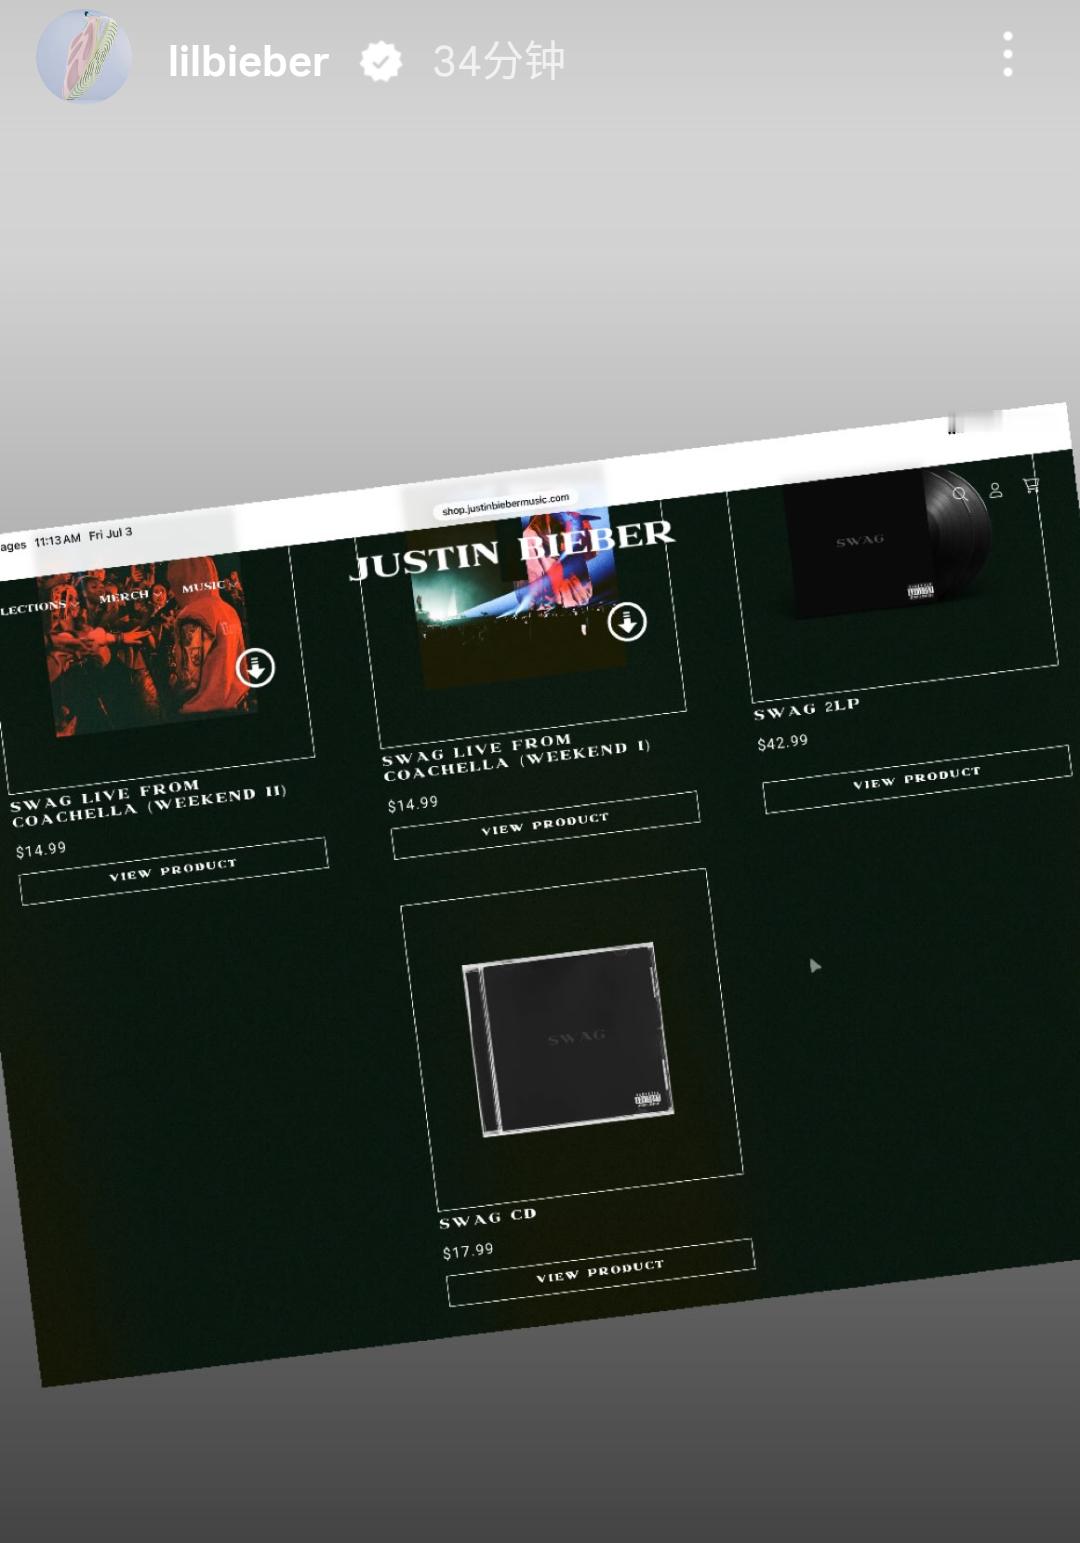Click the $14.99 price under Weekend II
This screenshot has height=1543, width=1080.
tap(41, 850)
